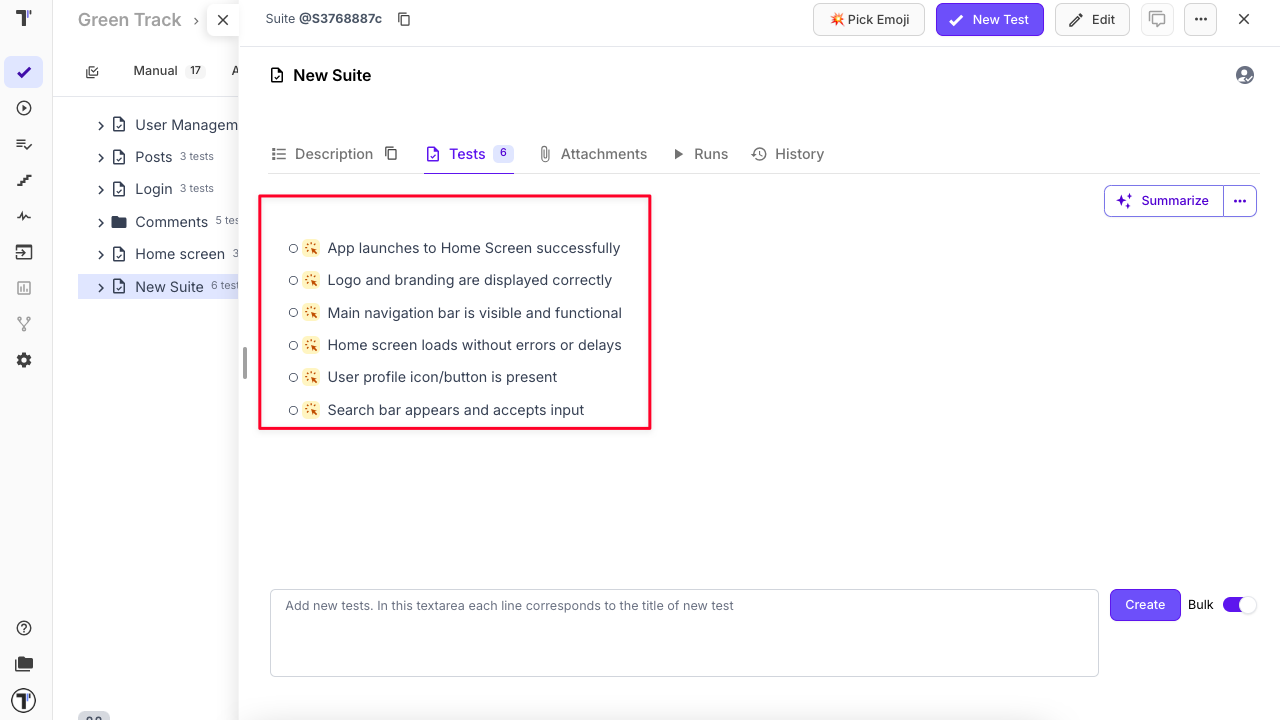
Task: Expand the Comments folder in the tree
Action: (101, 222)
